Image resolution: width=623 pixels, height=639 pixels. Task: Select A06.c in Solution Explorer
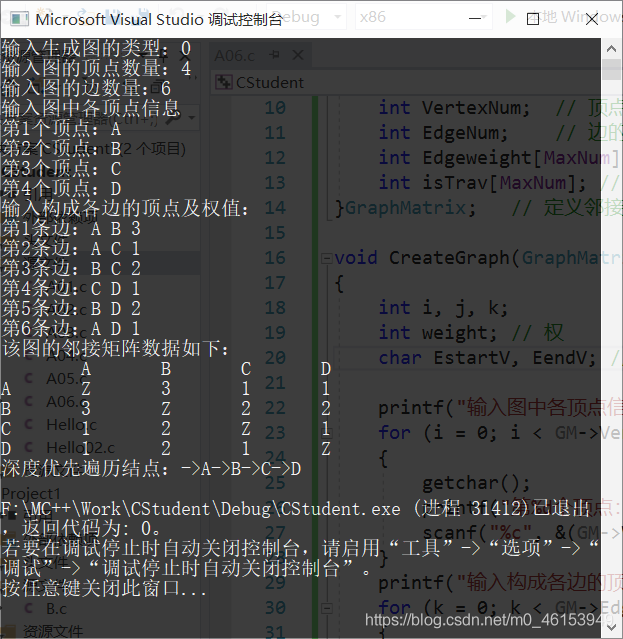pos(65,402)
